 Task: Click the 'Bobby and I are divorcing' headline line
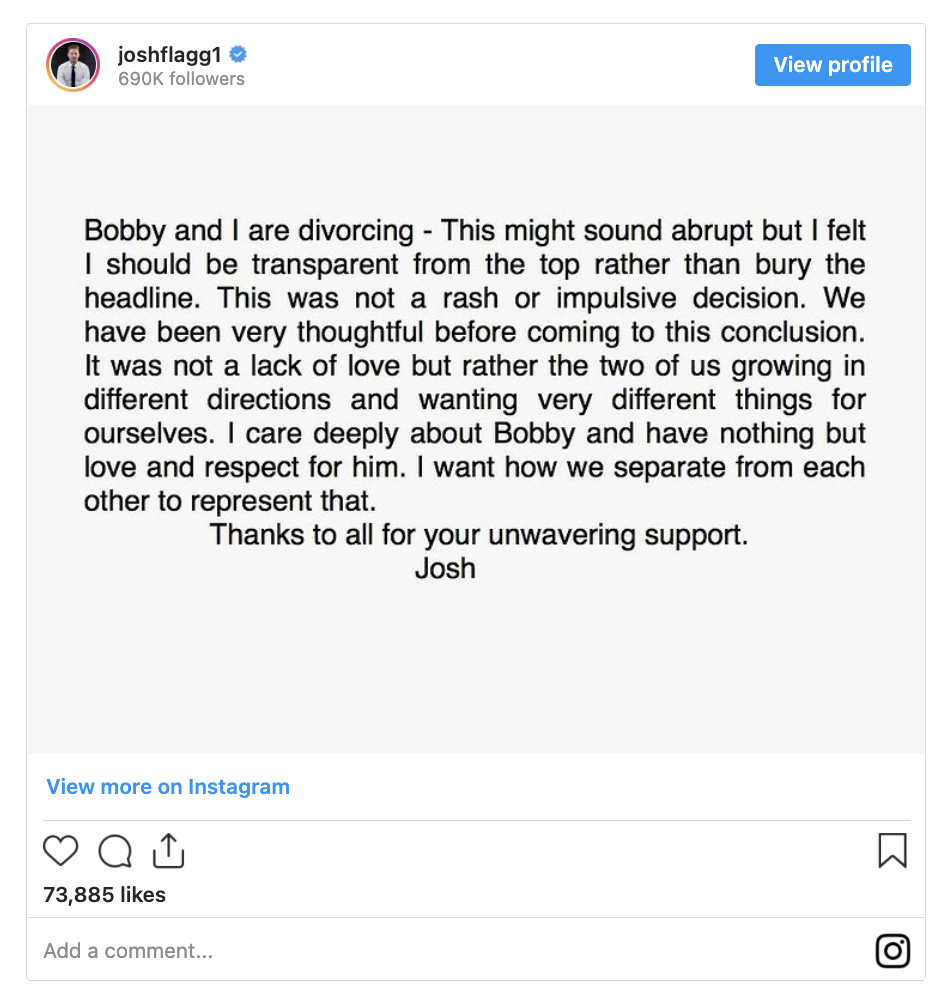coord(474,231)
